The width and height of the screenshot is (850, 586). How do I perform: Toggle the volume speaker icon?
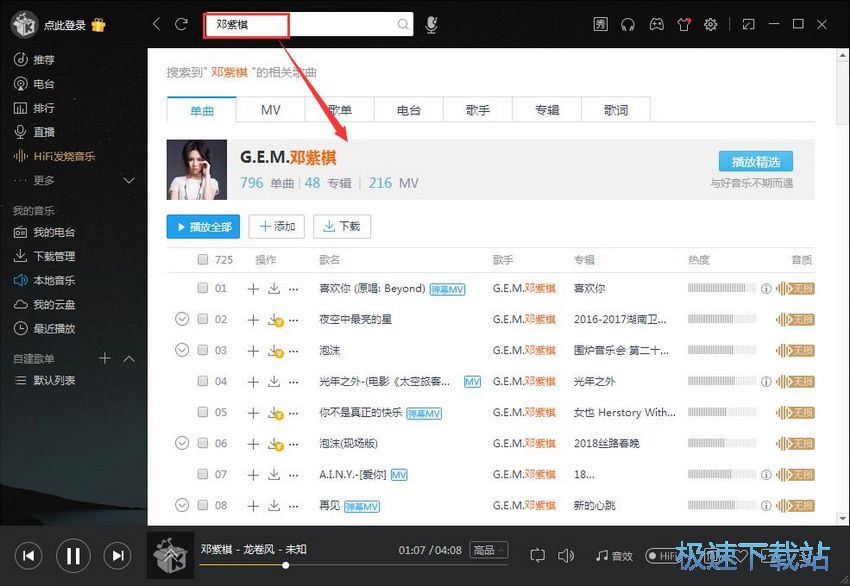[x=566, y=556]
